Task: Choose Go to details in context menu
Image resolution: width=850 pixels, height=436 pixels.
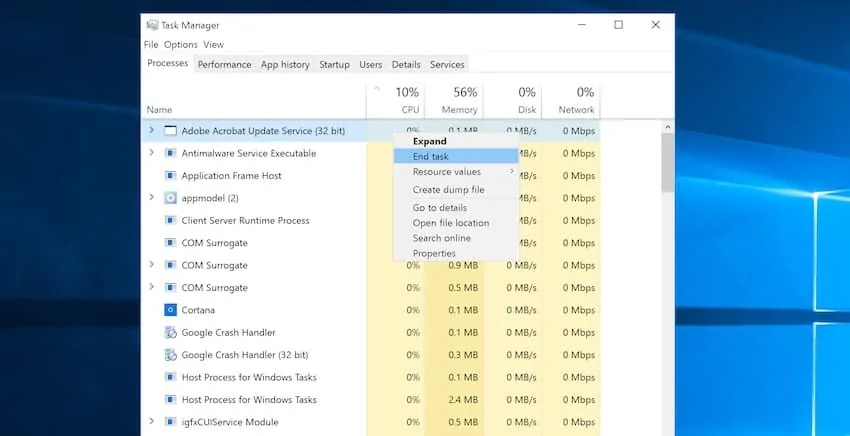Action: click(456, 208)
